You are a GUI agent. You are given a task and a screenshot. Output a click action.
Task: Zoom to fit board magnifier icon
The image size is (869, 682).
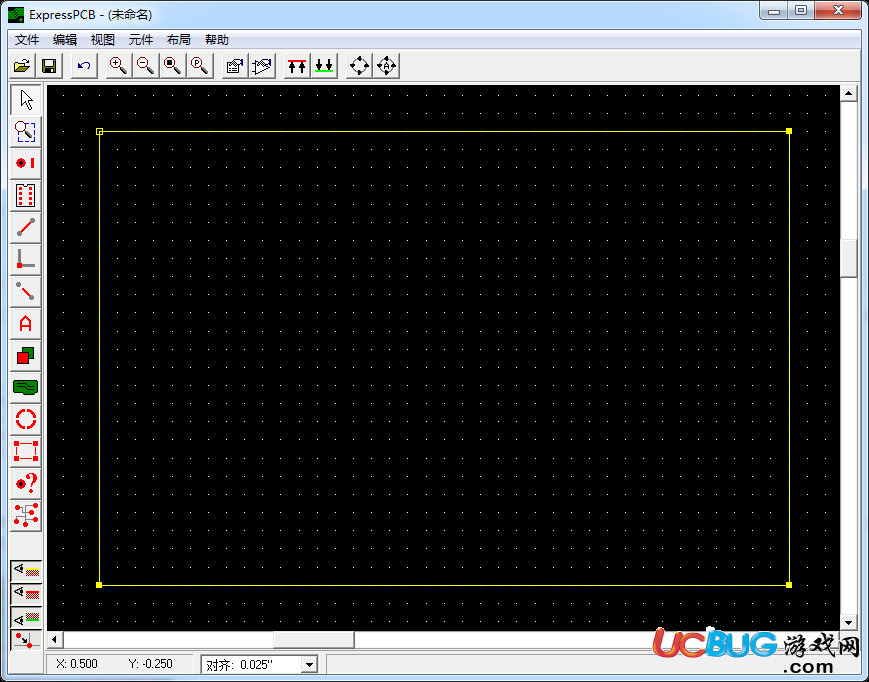[x=173, y=66]
